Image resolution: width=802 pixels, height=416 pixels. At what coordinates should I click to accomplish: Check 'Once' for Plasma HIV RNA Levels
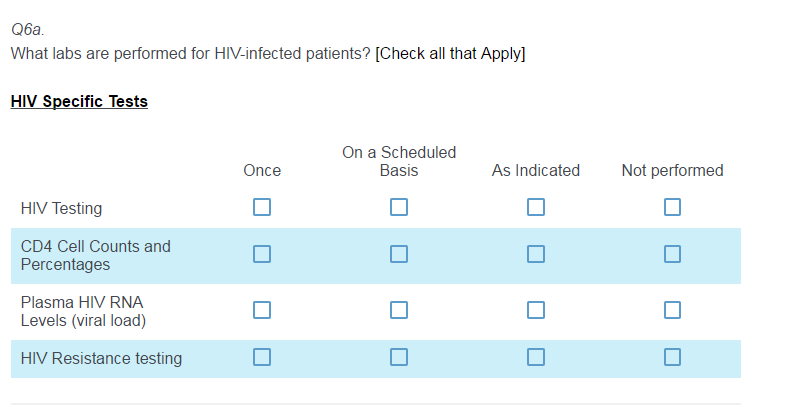click(262, 310)
